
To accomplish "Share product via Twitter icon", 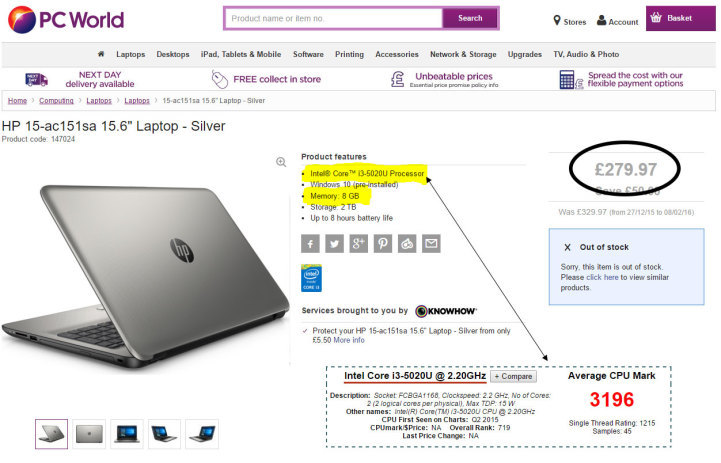I will coord(334,244).
